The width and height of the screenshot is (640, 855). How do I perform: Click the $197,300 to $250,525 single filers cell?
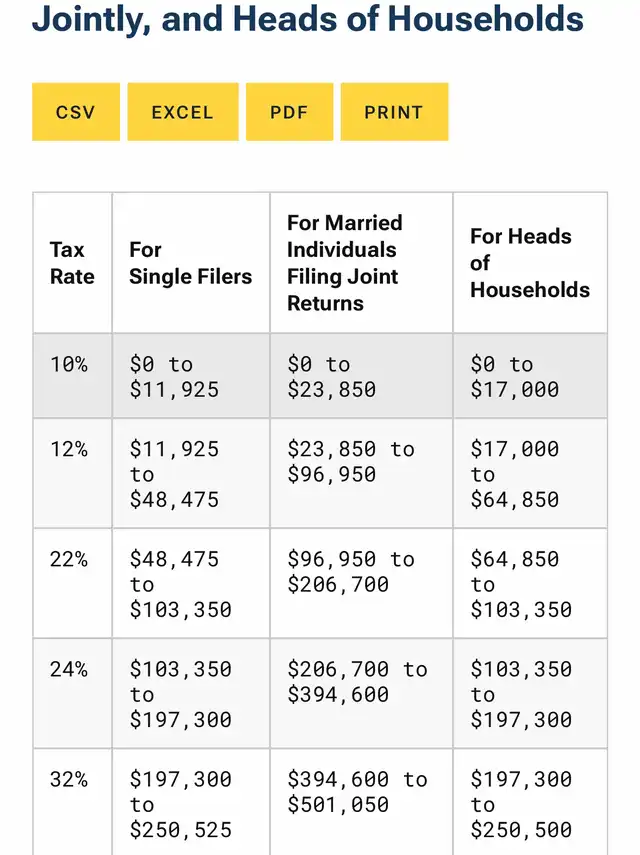[x=180, y=804]
